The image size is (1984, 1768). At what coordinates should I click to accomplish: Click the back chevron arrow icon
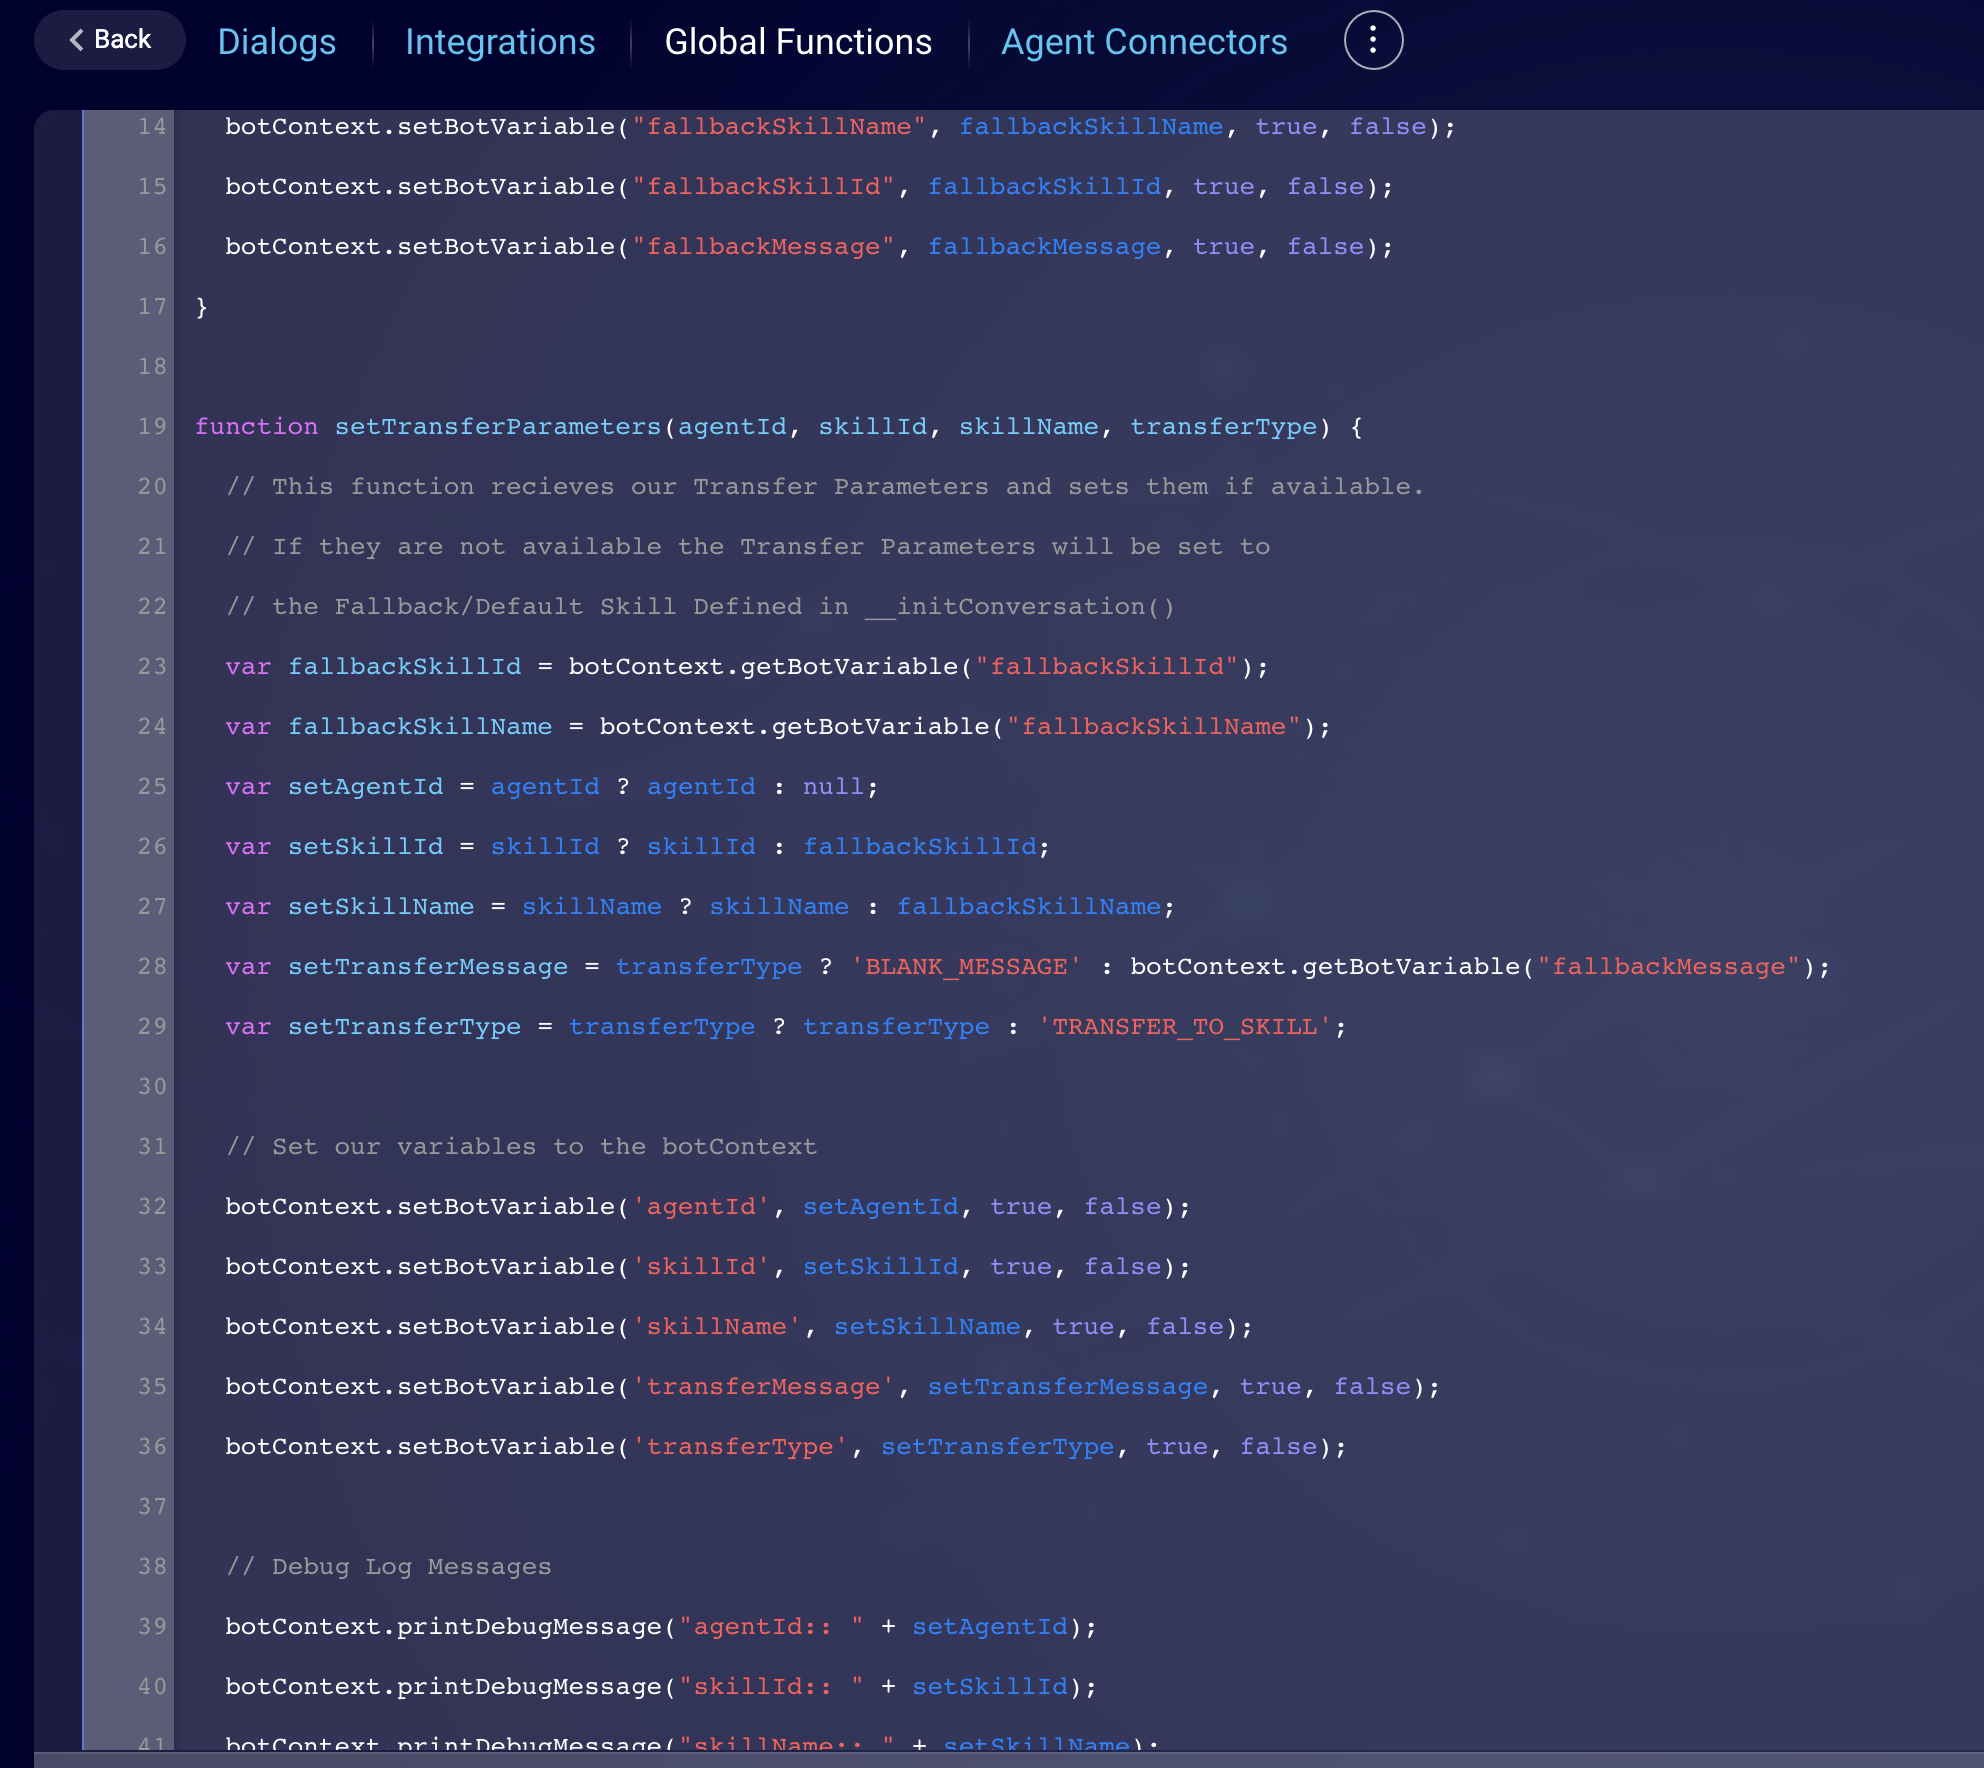point(76,40)
